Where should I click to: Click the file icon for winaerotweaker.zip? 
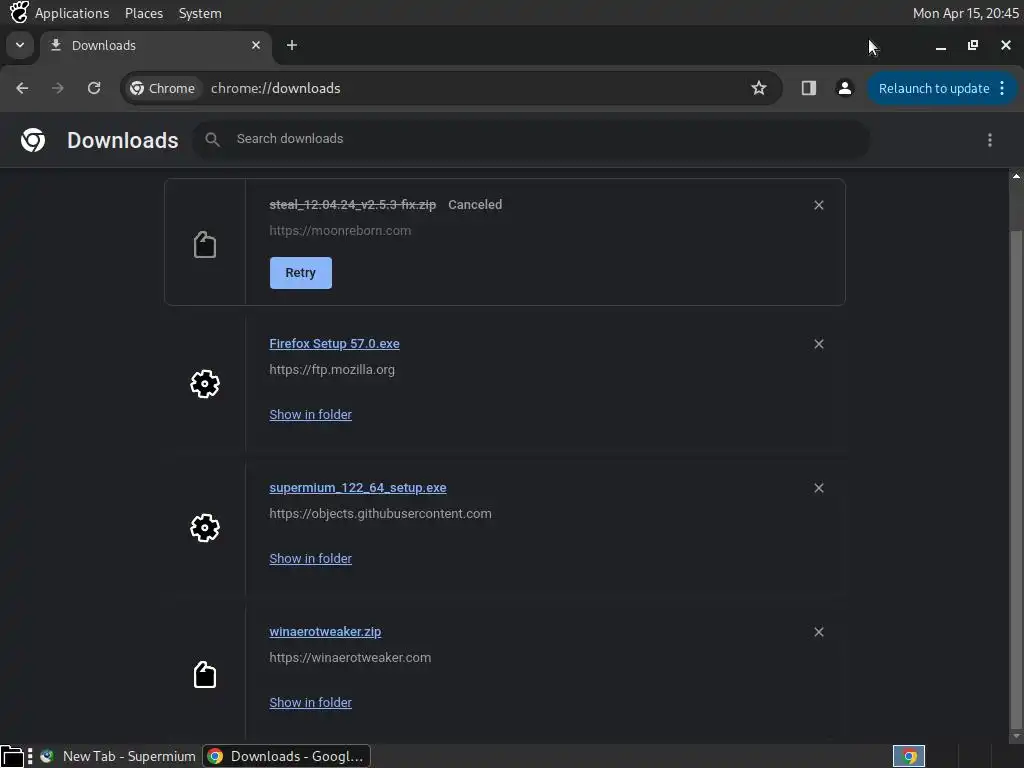pos(204,675)
